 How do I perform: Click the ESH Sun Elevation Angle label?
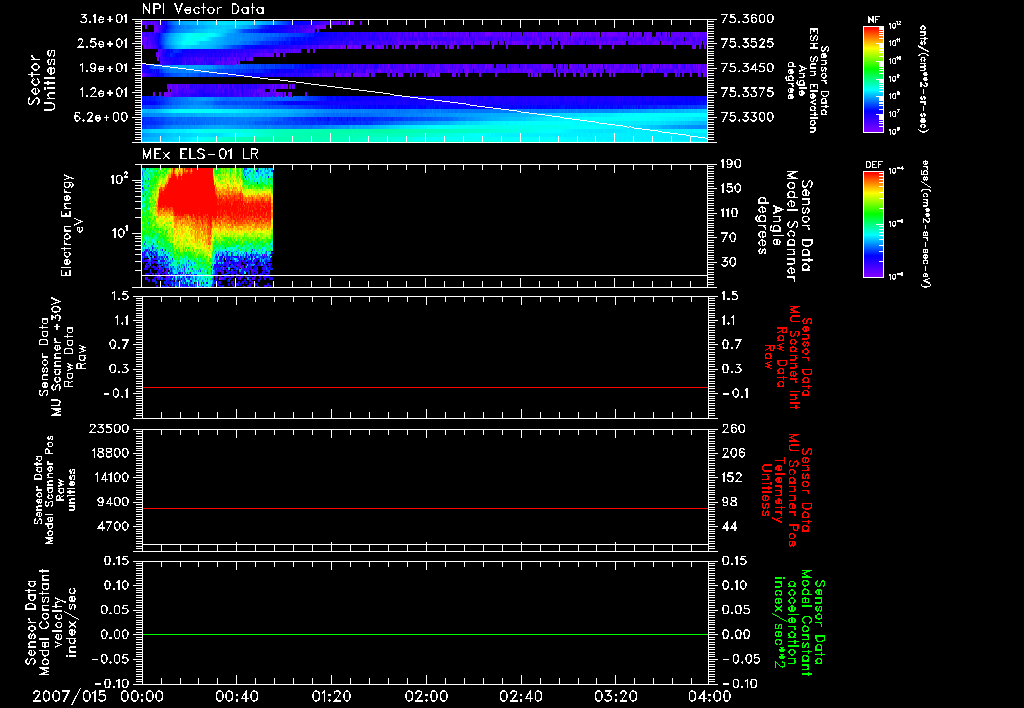coord(808,80)
